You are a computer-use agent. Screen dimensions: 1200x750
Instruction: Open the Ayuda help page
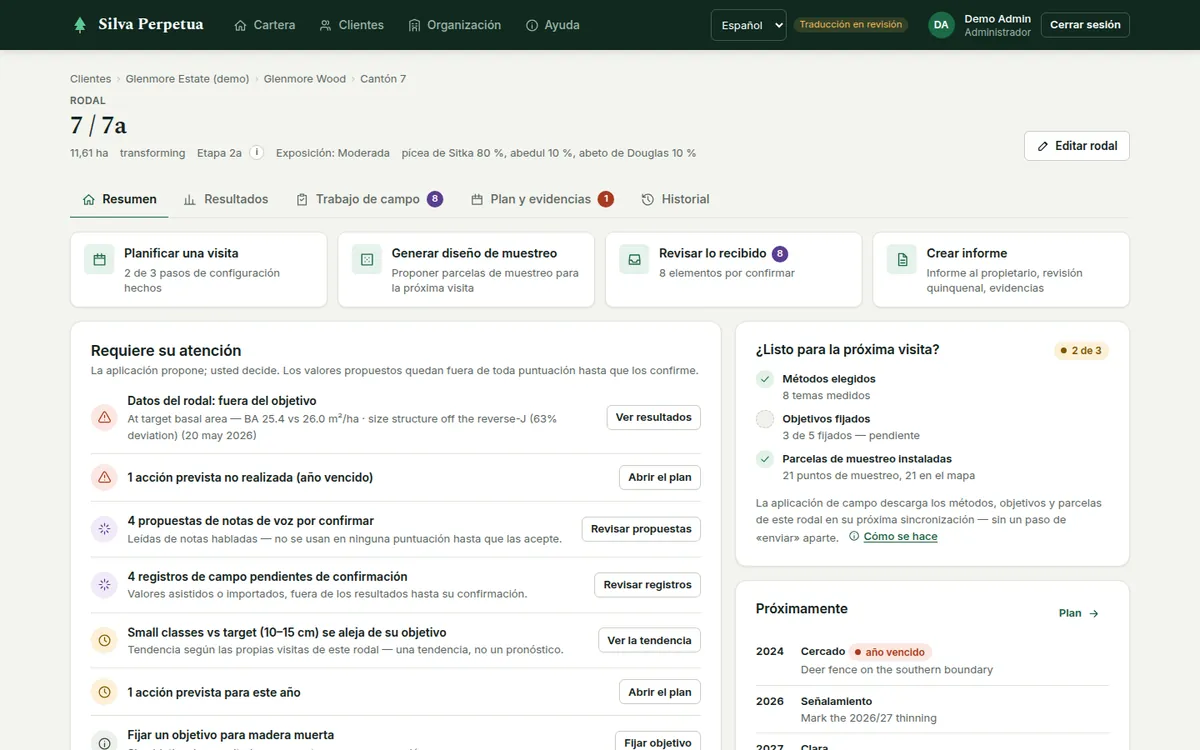click(552, 25)
